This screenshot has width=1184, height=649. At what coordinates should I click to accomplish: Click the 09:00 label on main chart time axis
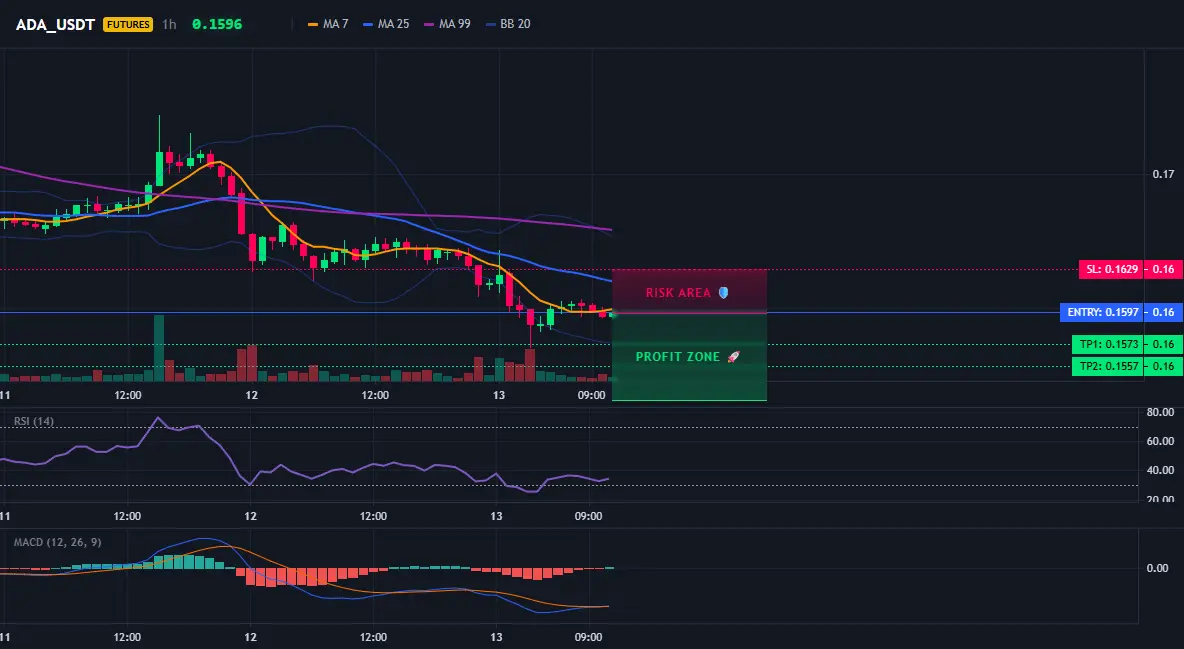591,395
